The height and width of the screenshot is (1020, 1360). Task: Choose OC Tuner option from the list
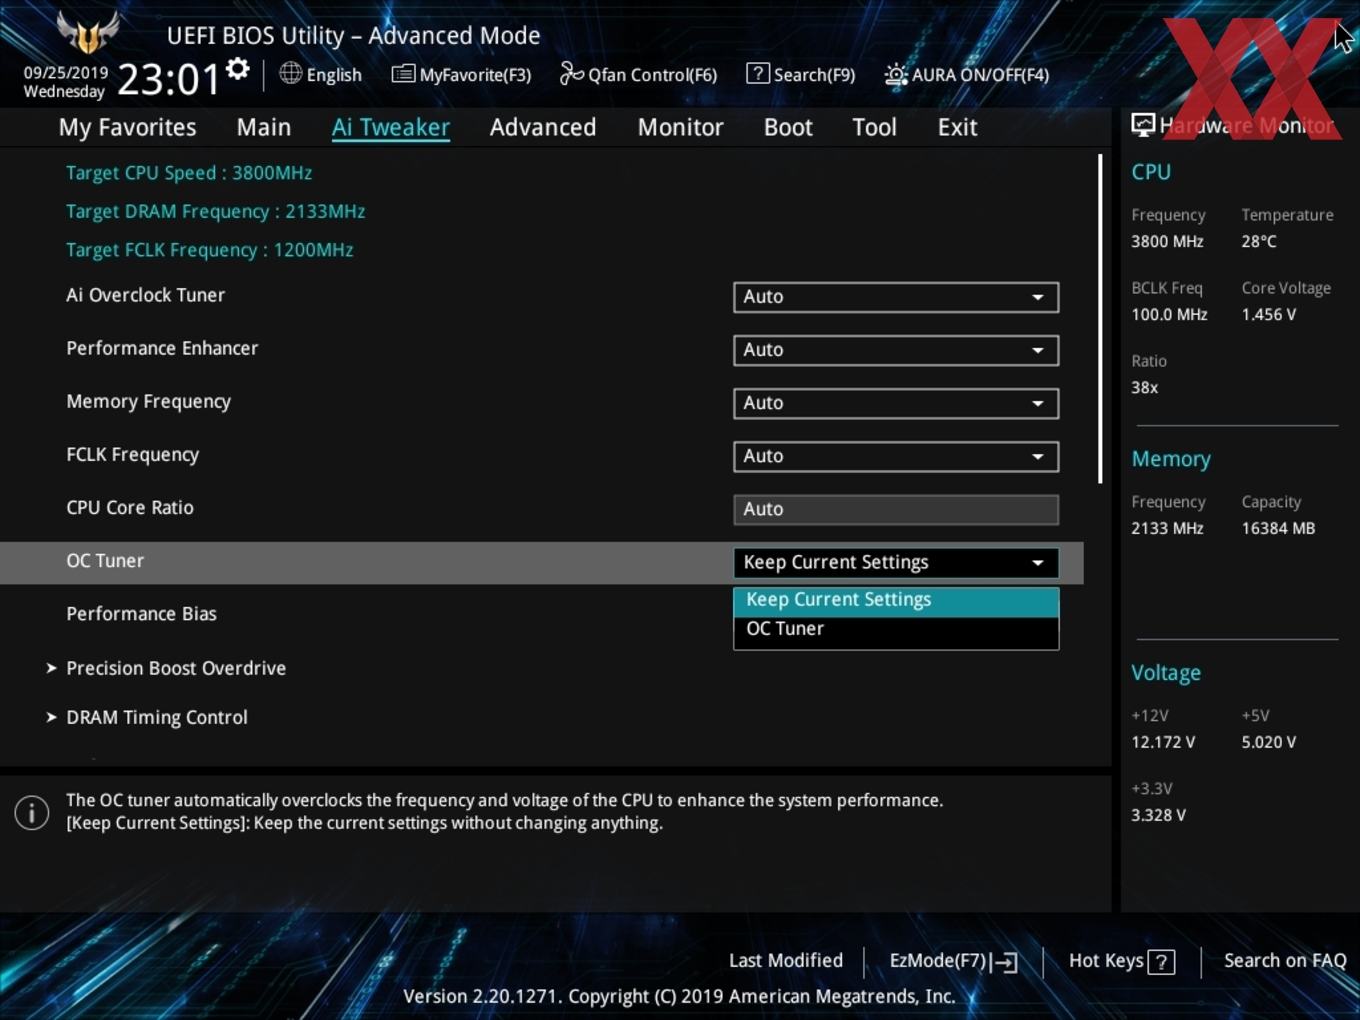(896, 629)
